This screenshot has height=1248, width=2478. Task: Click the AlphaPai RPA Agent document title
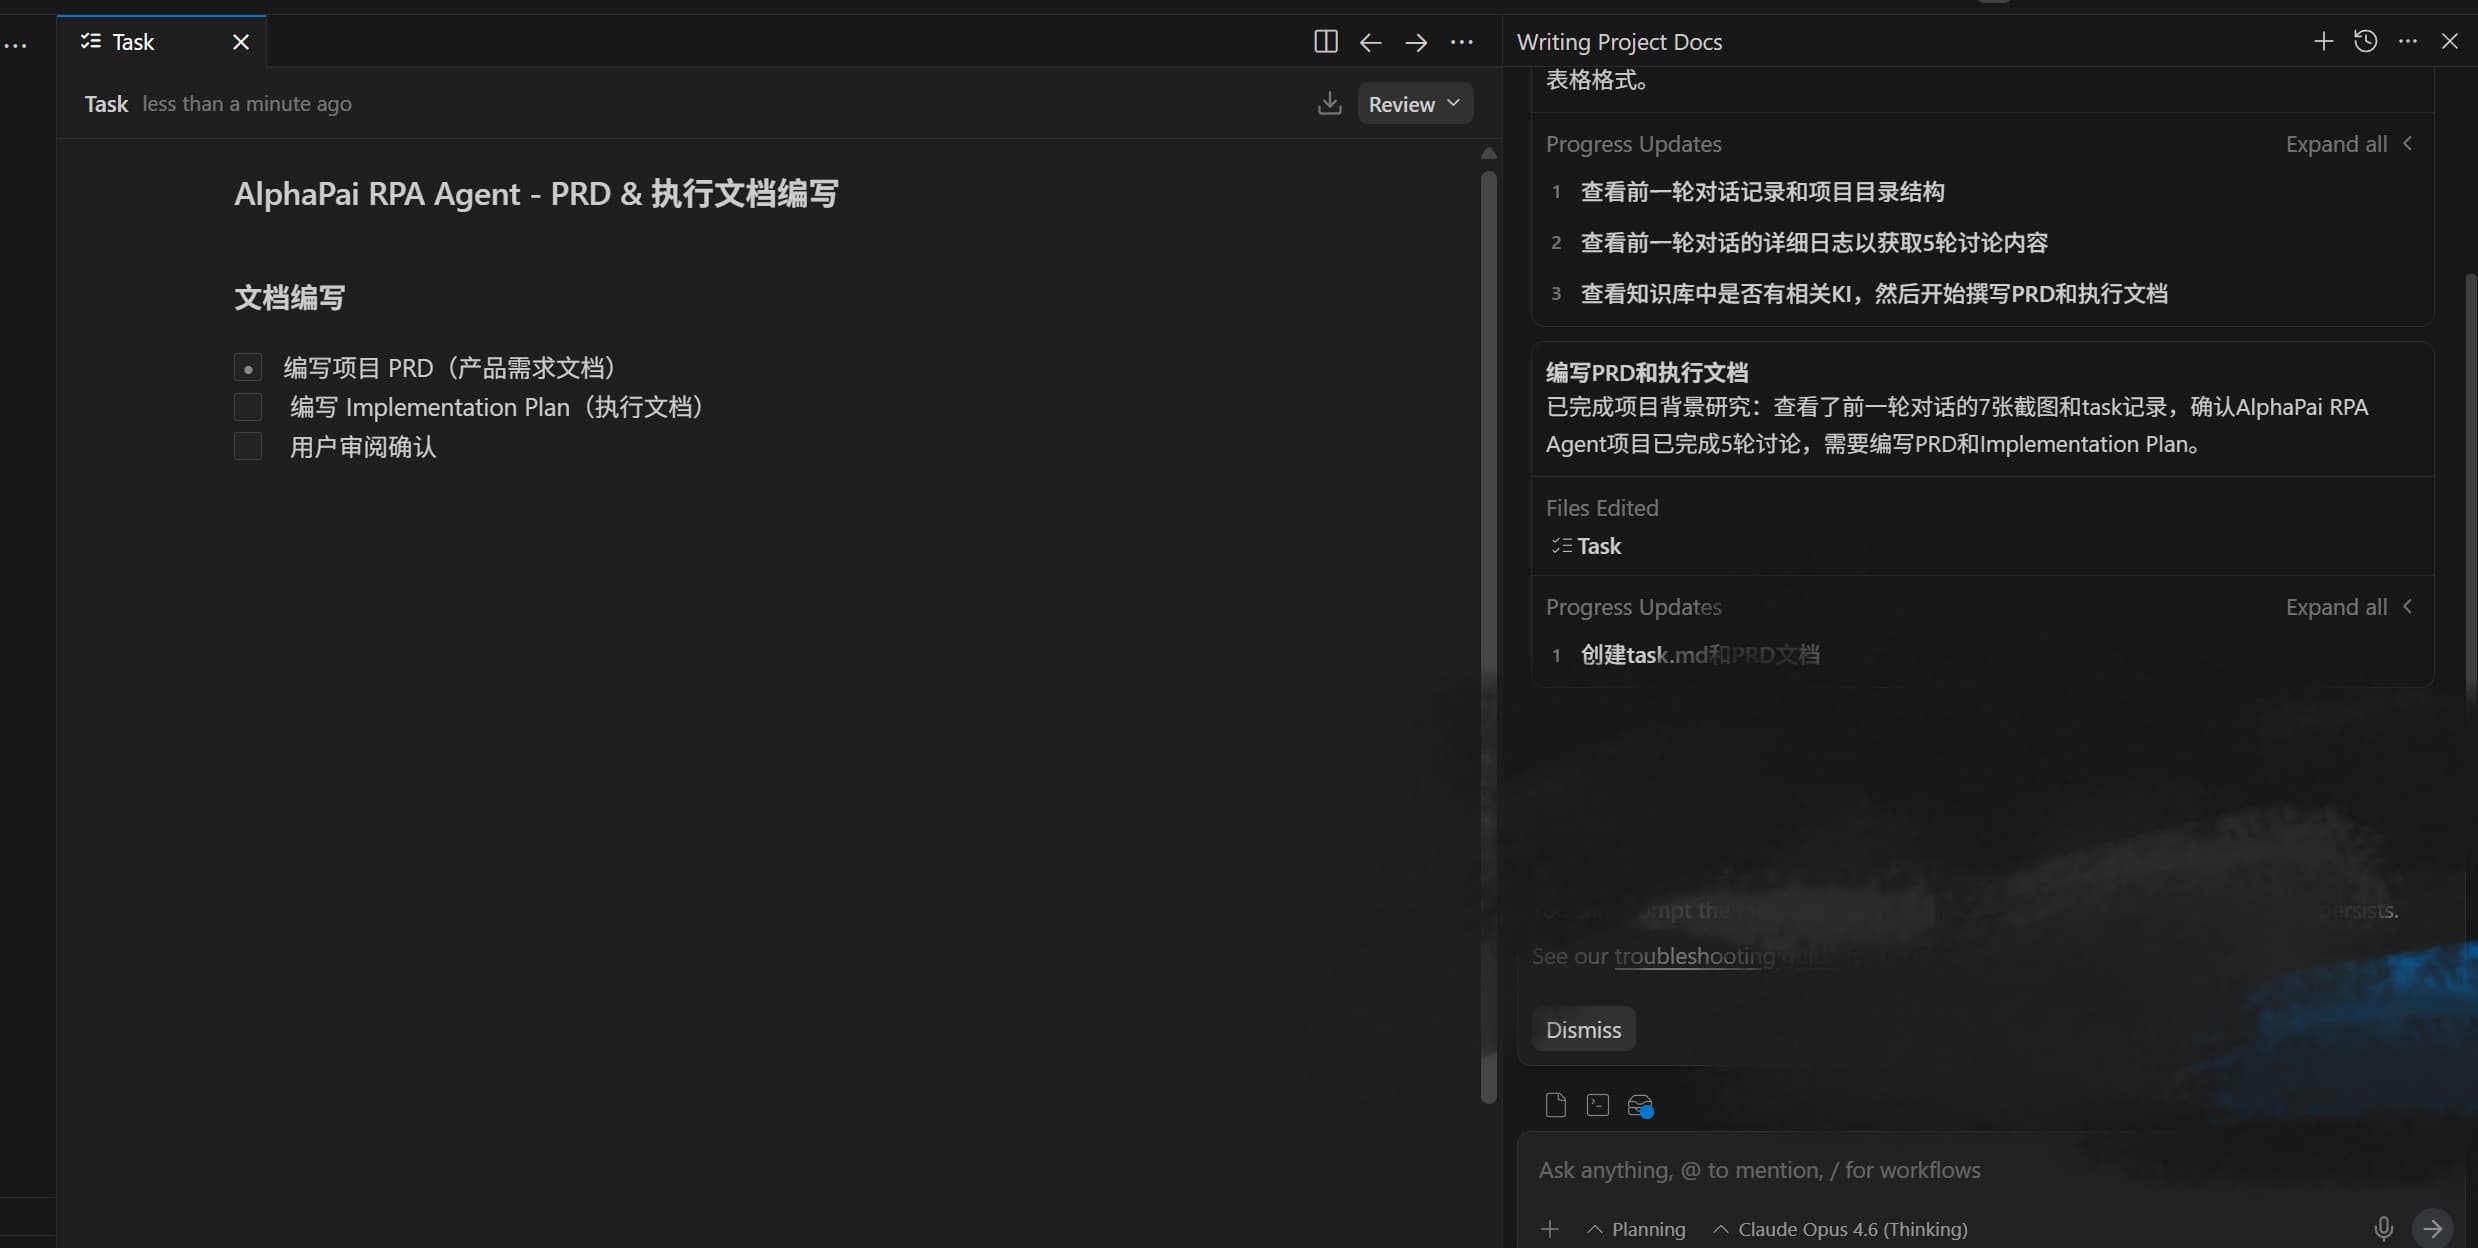pos(536,193)
